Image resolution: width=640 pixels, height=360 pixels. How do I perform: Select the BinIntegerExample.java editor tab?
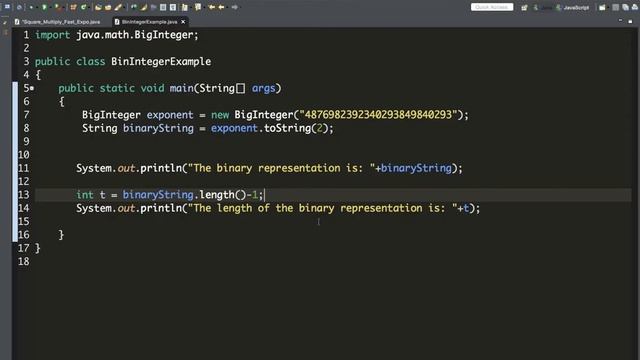(149, 22)
